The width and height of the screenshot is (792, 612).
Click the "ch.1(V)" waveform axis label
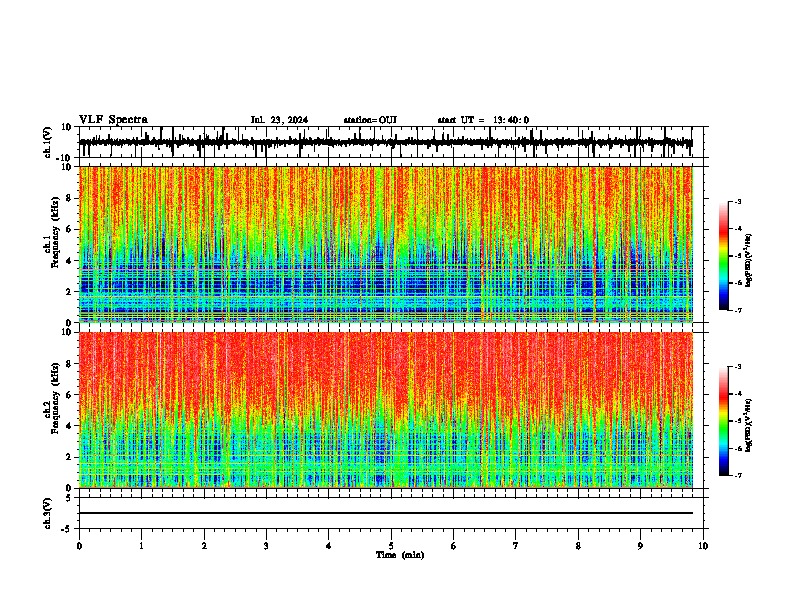48,142
